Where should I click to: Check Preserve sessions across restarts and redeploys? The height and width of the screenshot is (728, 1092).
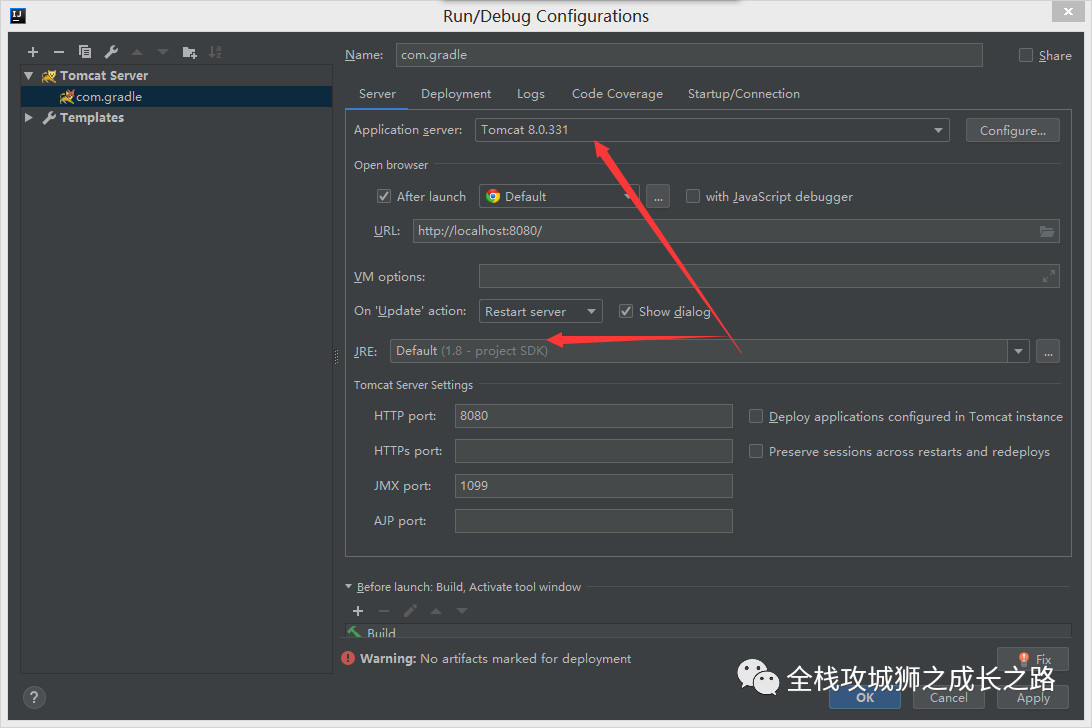click(x=756, y=451)
